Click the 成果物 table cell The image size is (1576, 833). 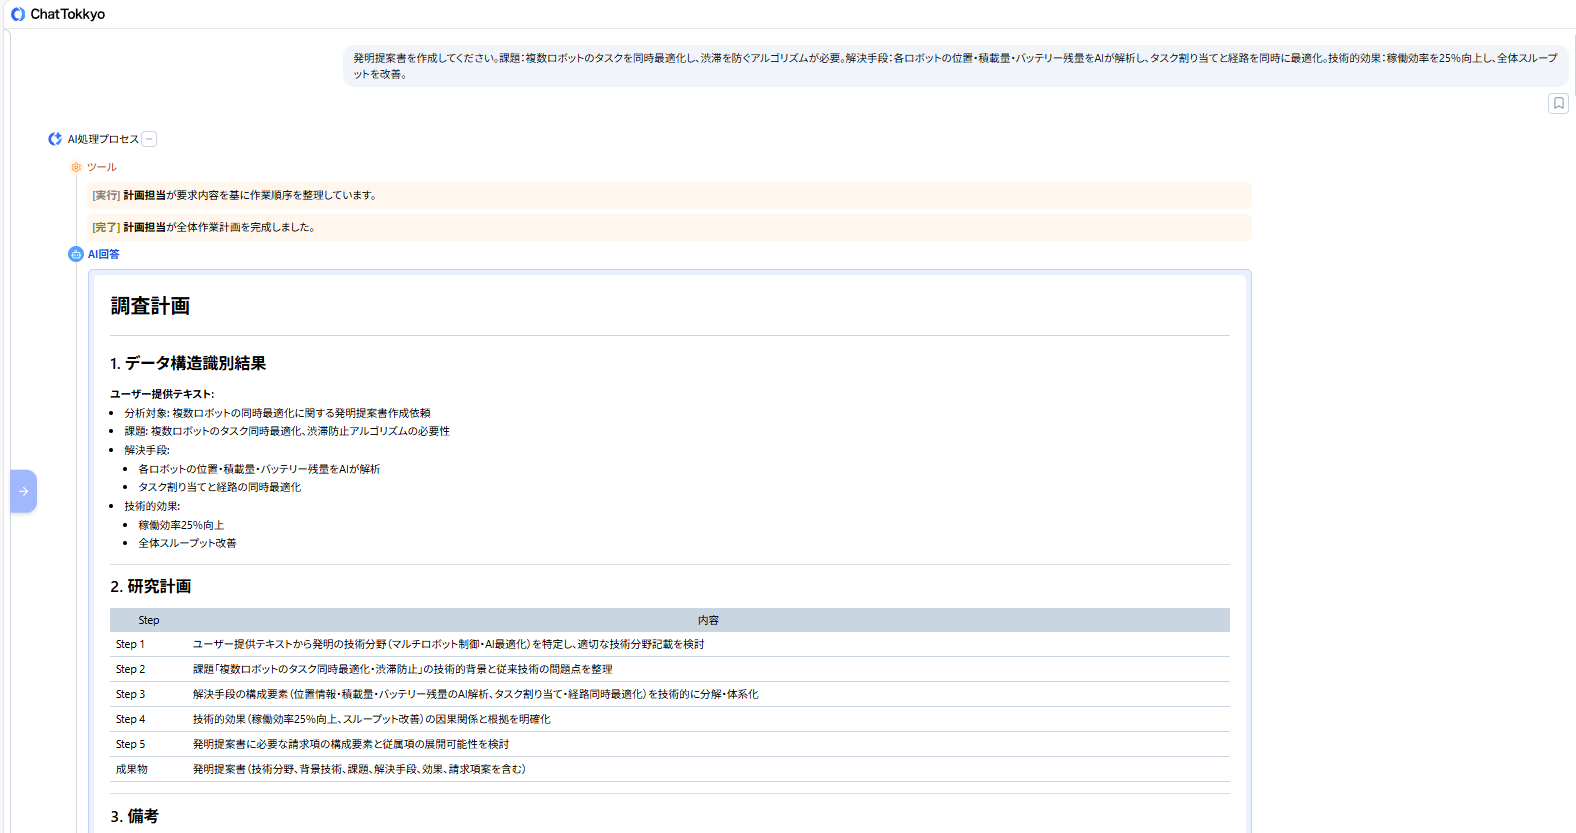149,769
